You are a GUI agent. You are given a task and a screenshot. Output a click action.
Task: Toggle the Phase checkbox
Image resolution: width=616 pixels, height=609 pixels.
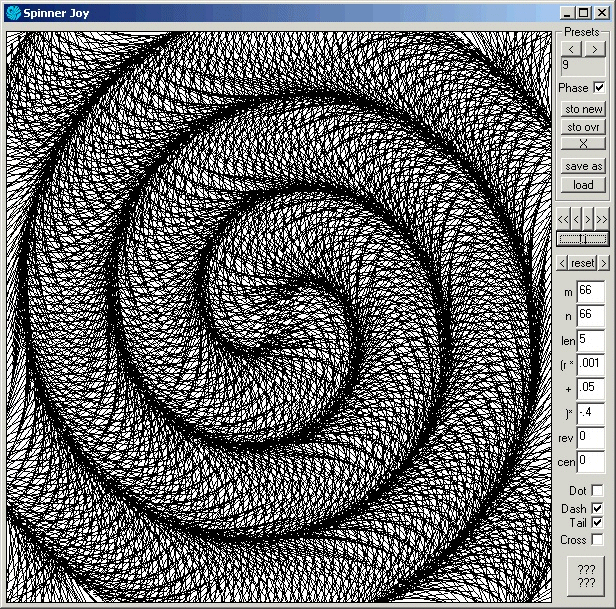tap(599, 88)
